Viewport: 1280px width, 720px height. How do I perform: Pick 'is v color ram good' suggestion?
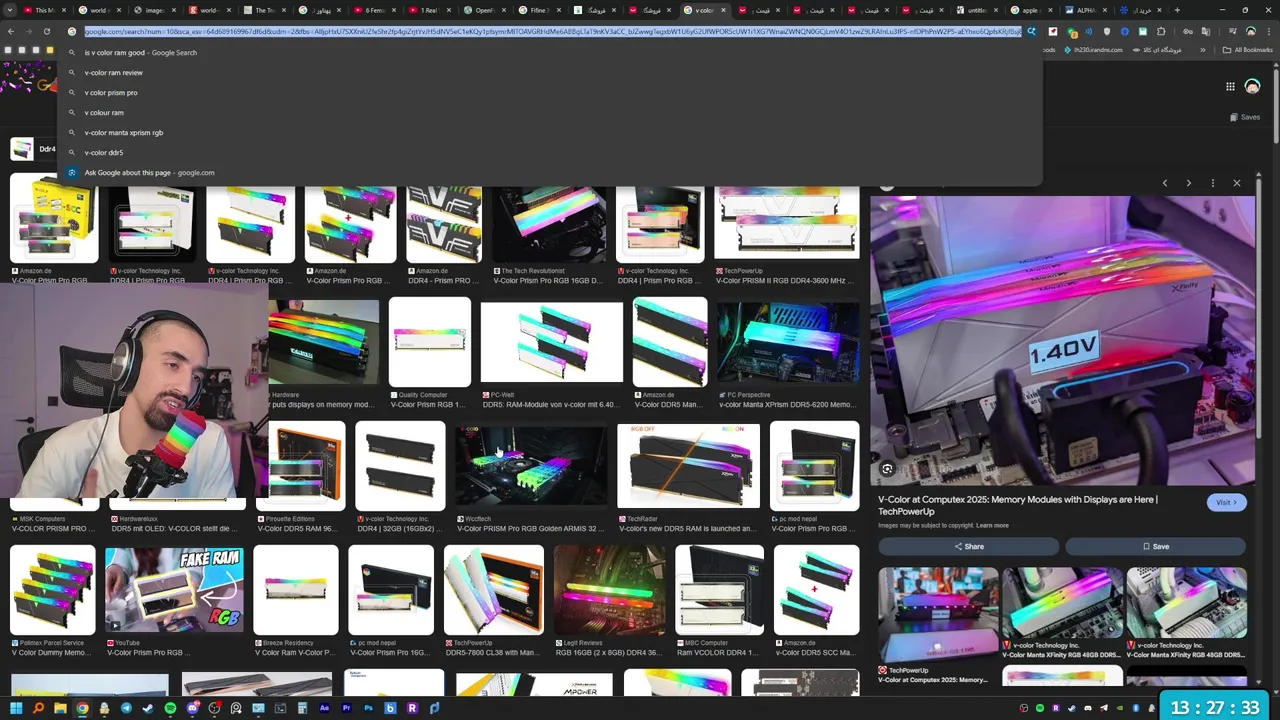(x=550, y=52)
